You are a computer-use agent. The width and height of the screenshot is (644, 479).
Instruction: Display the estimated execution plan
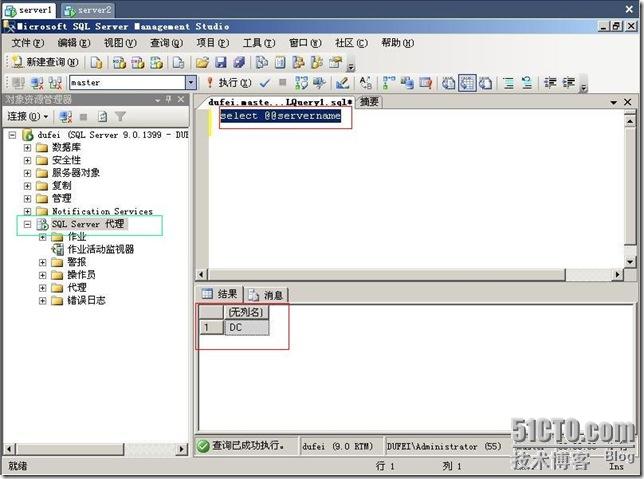(301, 83)
